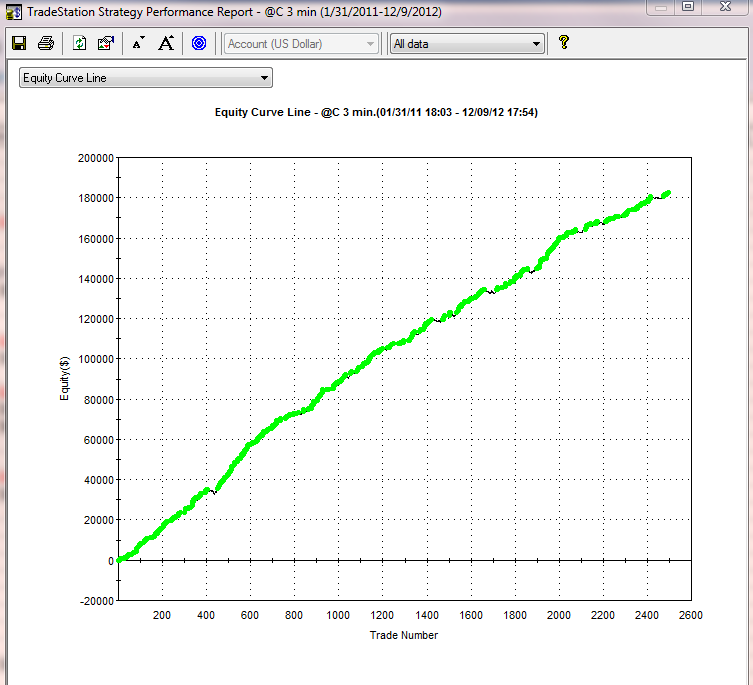Maximize the Performance Report window

689,7
